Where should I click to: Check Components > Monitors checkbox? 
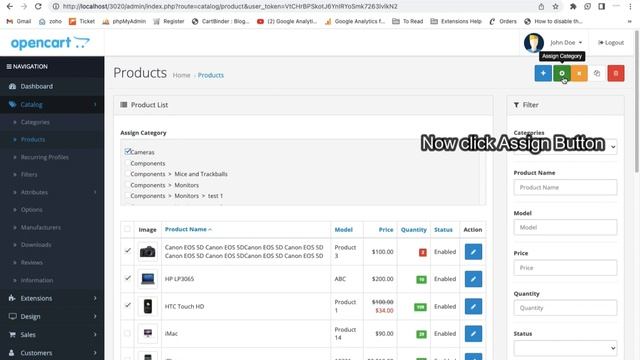click(127, 185)
